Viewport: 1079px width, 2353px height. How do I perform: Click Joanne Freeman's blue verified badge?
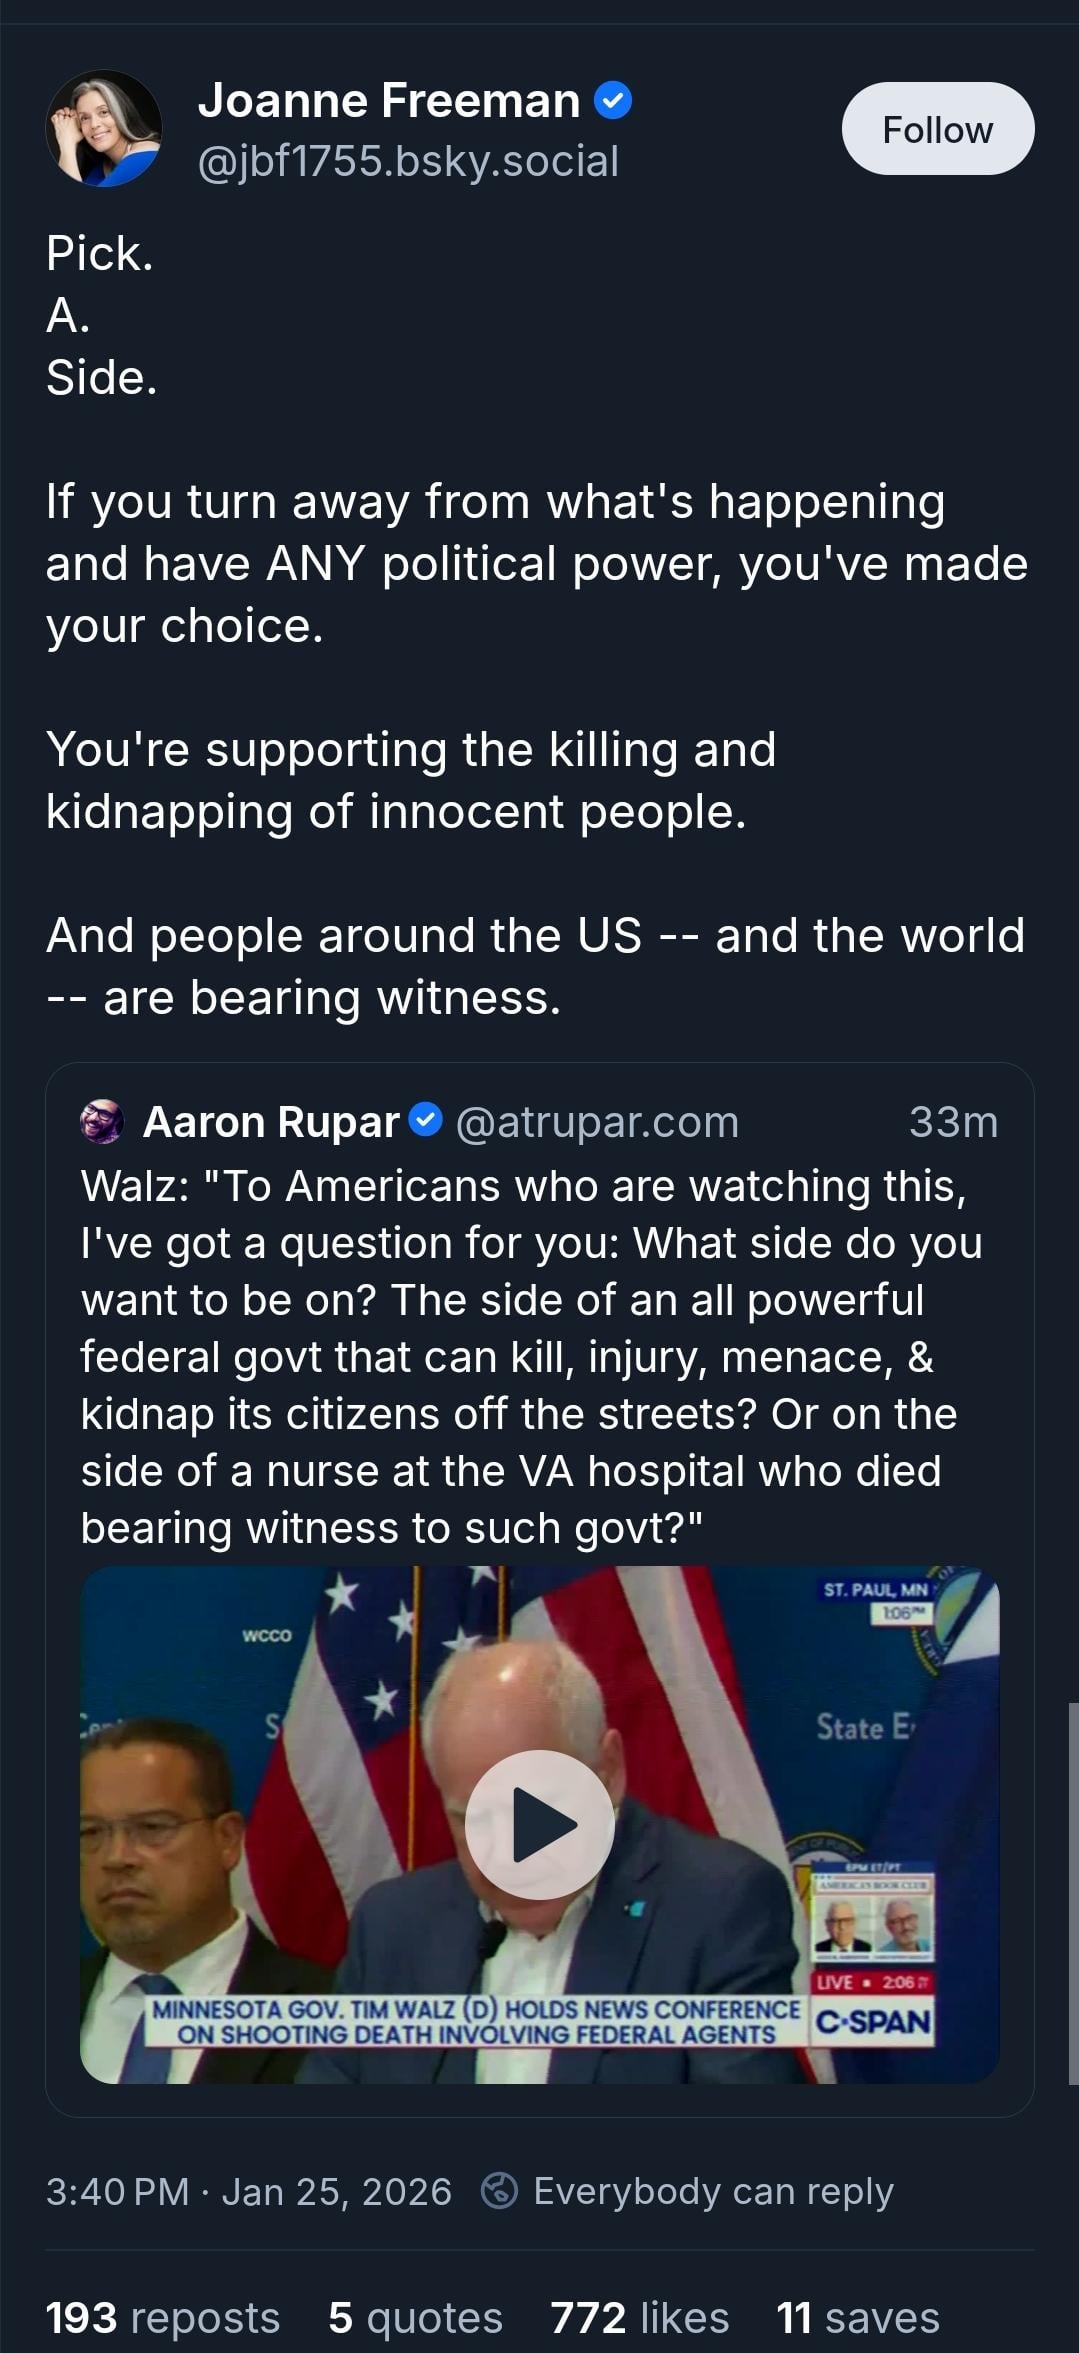pyautogui.click(x=613, y=101)
